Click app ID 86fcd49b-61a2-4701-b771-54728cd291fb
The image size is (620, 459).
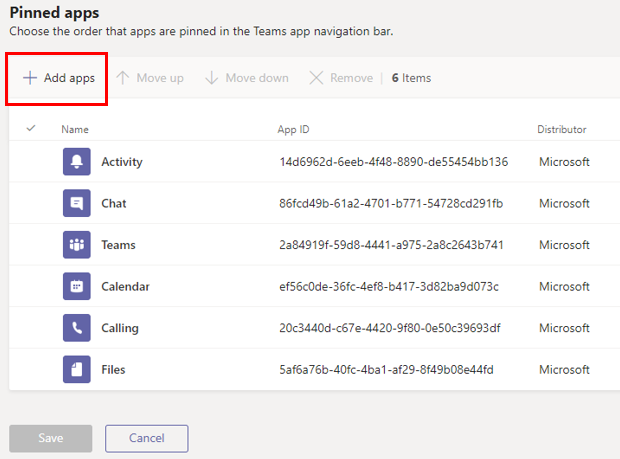click(x=391, y=203)
